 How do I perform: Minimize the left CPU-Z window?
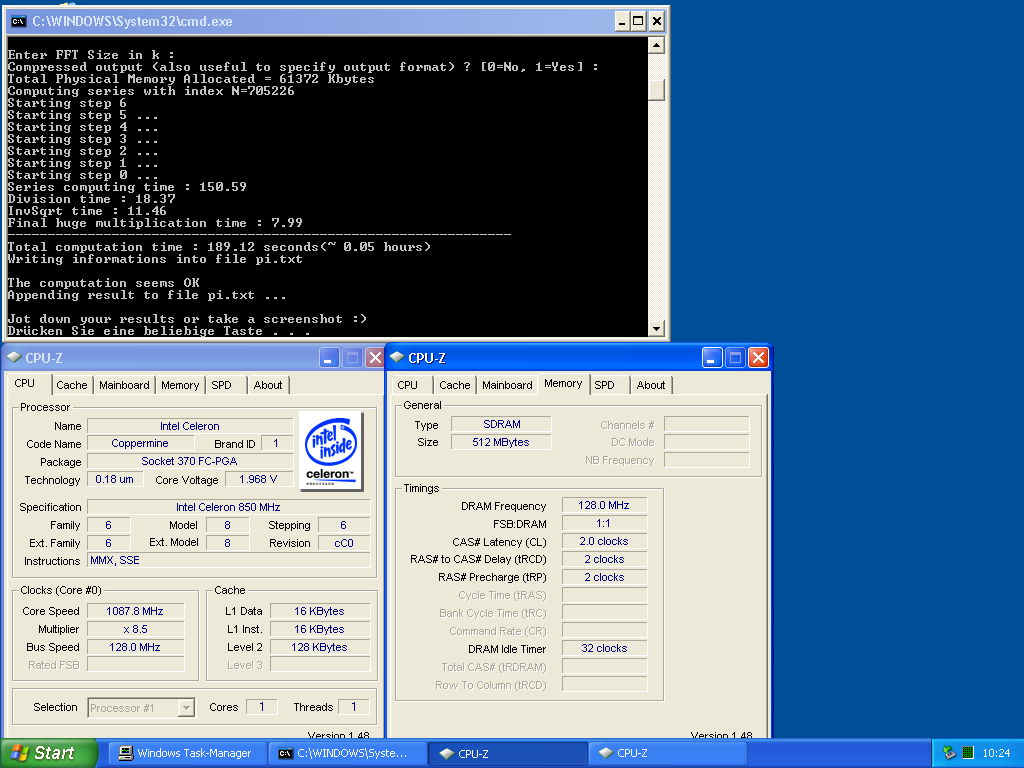(328, 358)
